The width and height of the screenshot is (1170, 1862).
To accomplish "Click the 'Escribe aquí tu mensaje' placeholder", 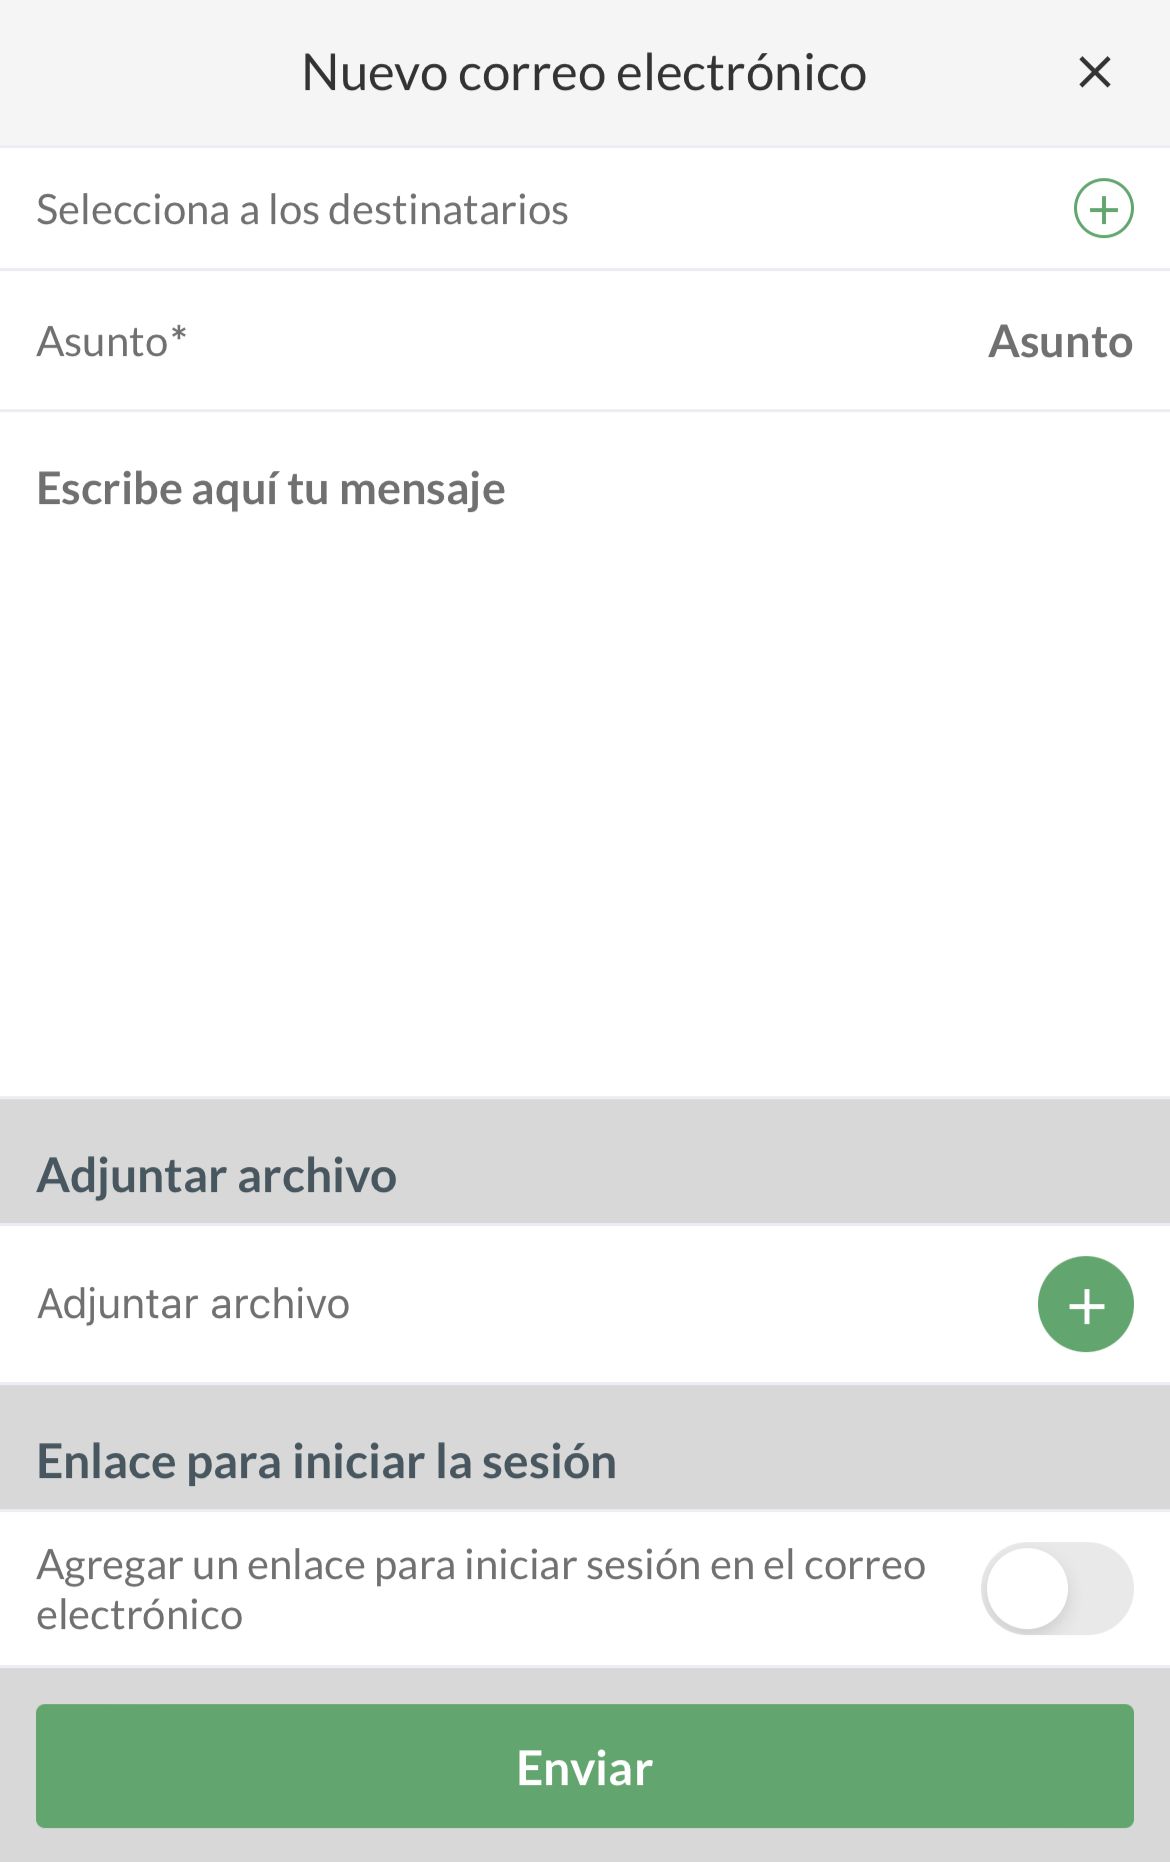I will [x=271, y=489].
